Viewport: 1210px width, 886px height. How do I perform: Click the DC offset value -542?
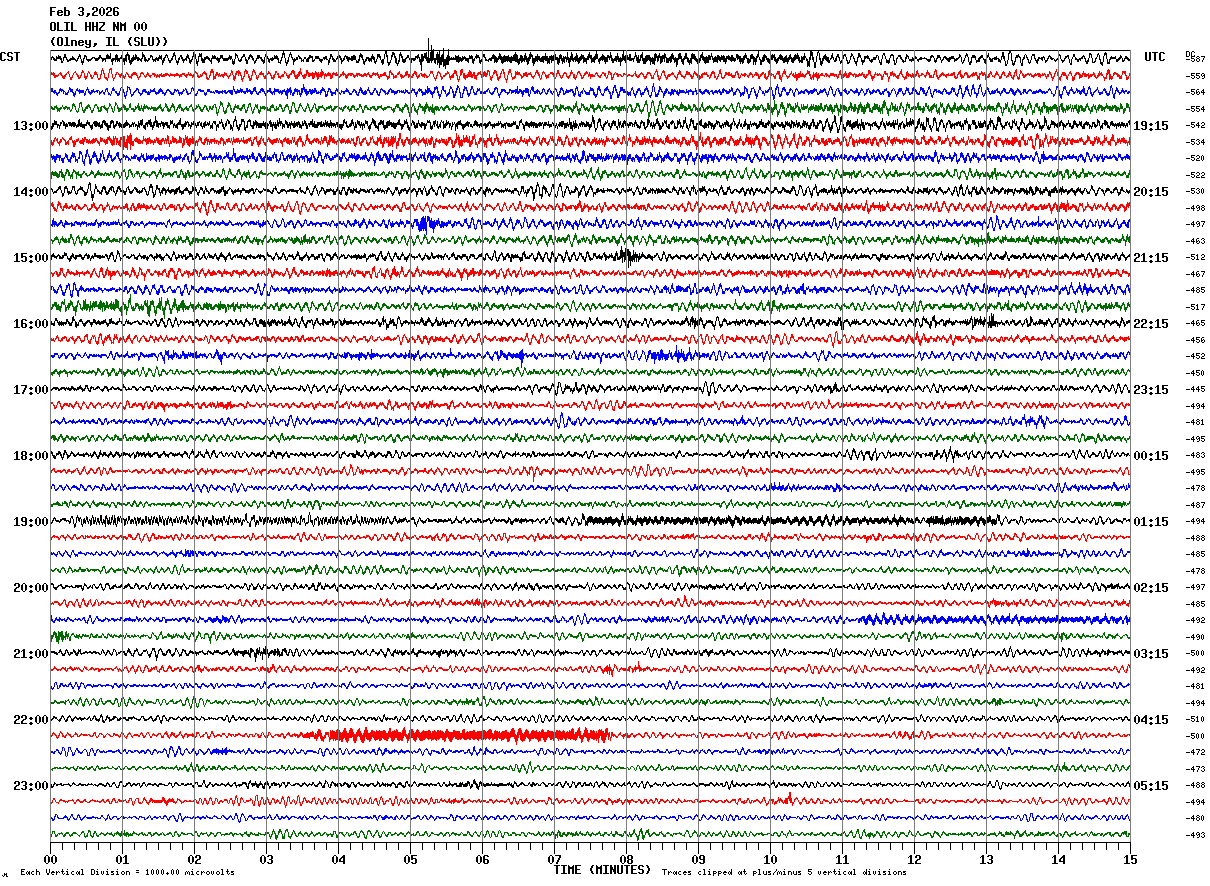(x=1195, y=125)
